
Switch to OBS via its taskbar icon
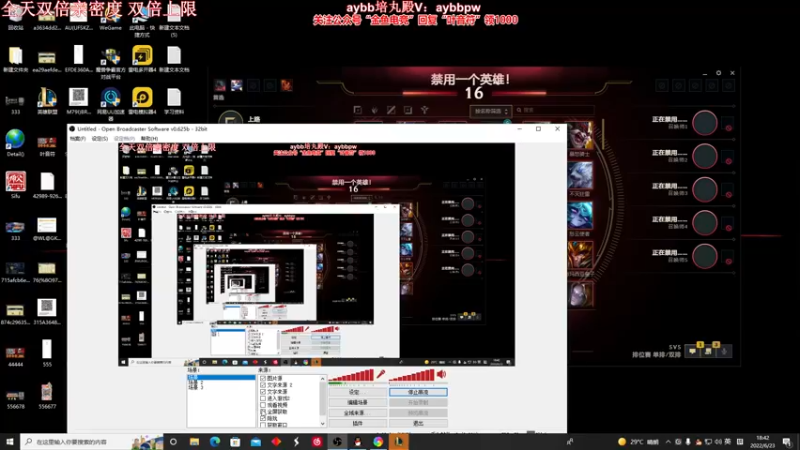pyautogui.click(x=337, y=442)
